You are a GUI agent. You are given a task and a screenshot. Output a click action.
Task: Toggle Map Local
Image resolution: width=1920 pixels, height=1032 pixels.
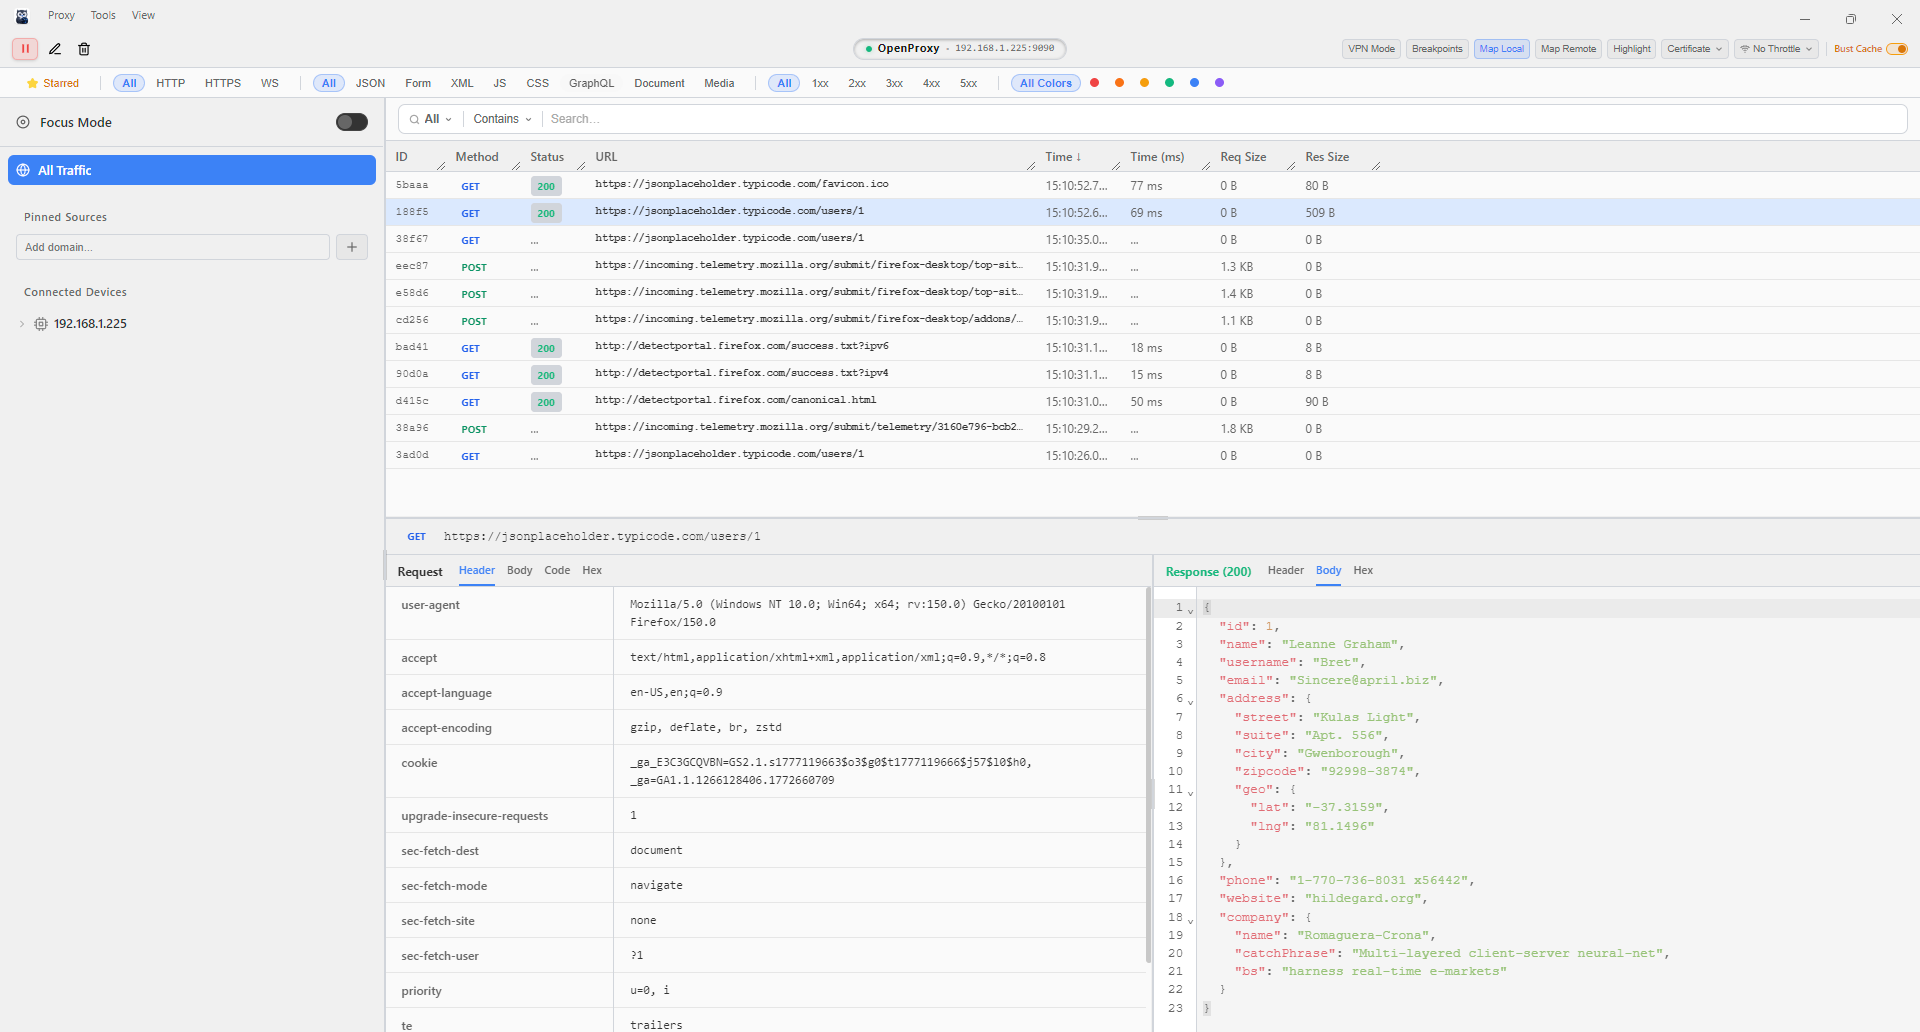coord(1501,49)
